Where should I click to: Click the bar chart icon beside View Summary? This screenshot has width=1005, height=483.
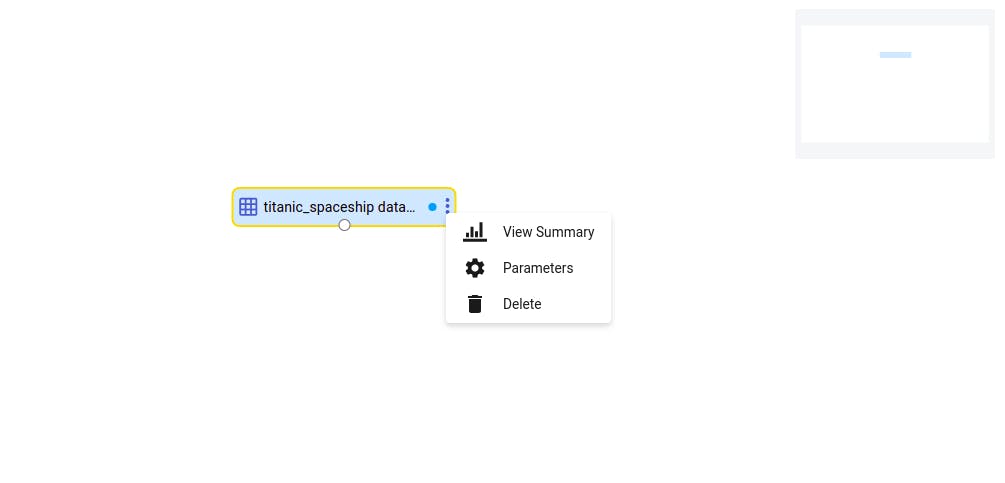pyautogui.click(x=475, y=232)
